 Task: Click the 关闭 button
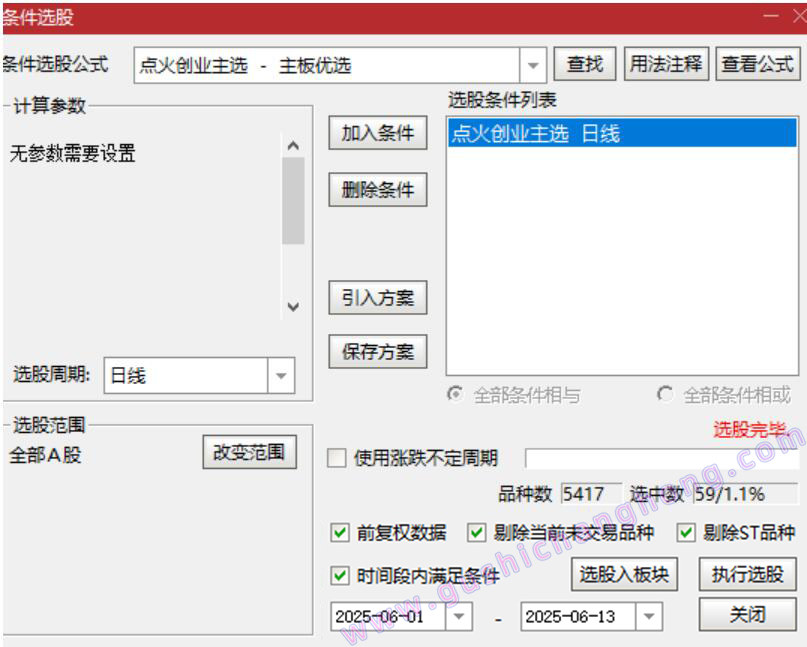[x=747, y=614]
